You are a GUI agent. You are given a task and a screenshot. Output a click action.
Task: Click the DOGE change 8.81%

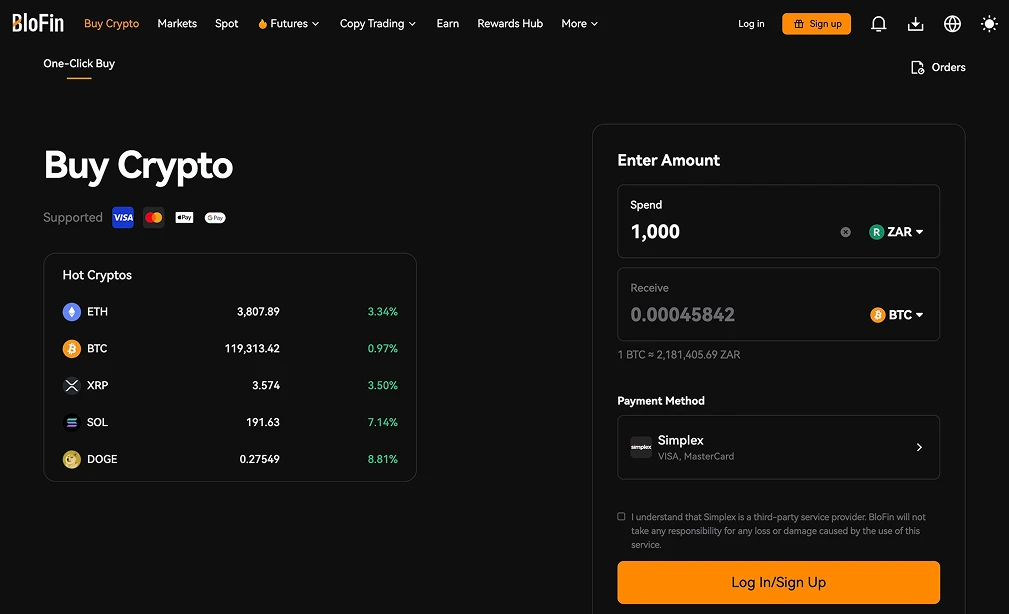click(382, 459)
